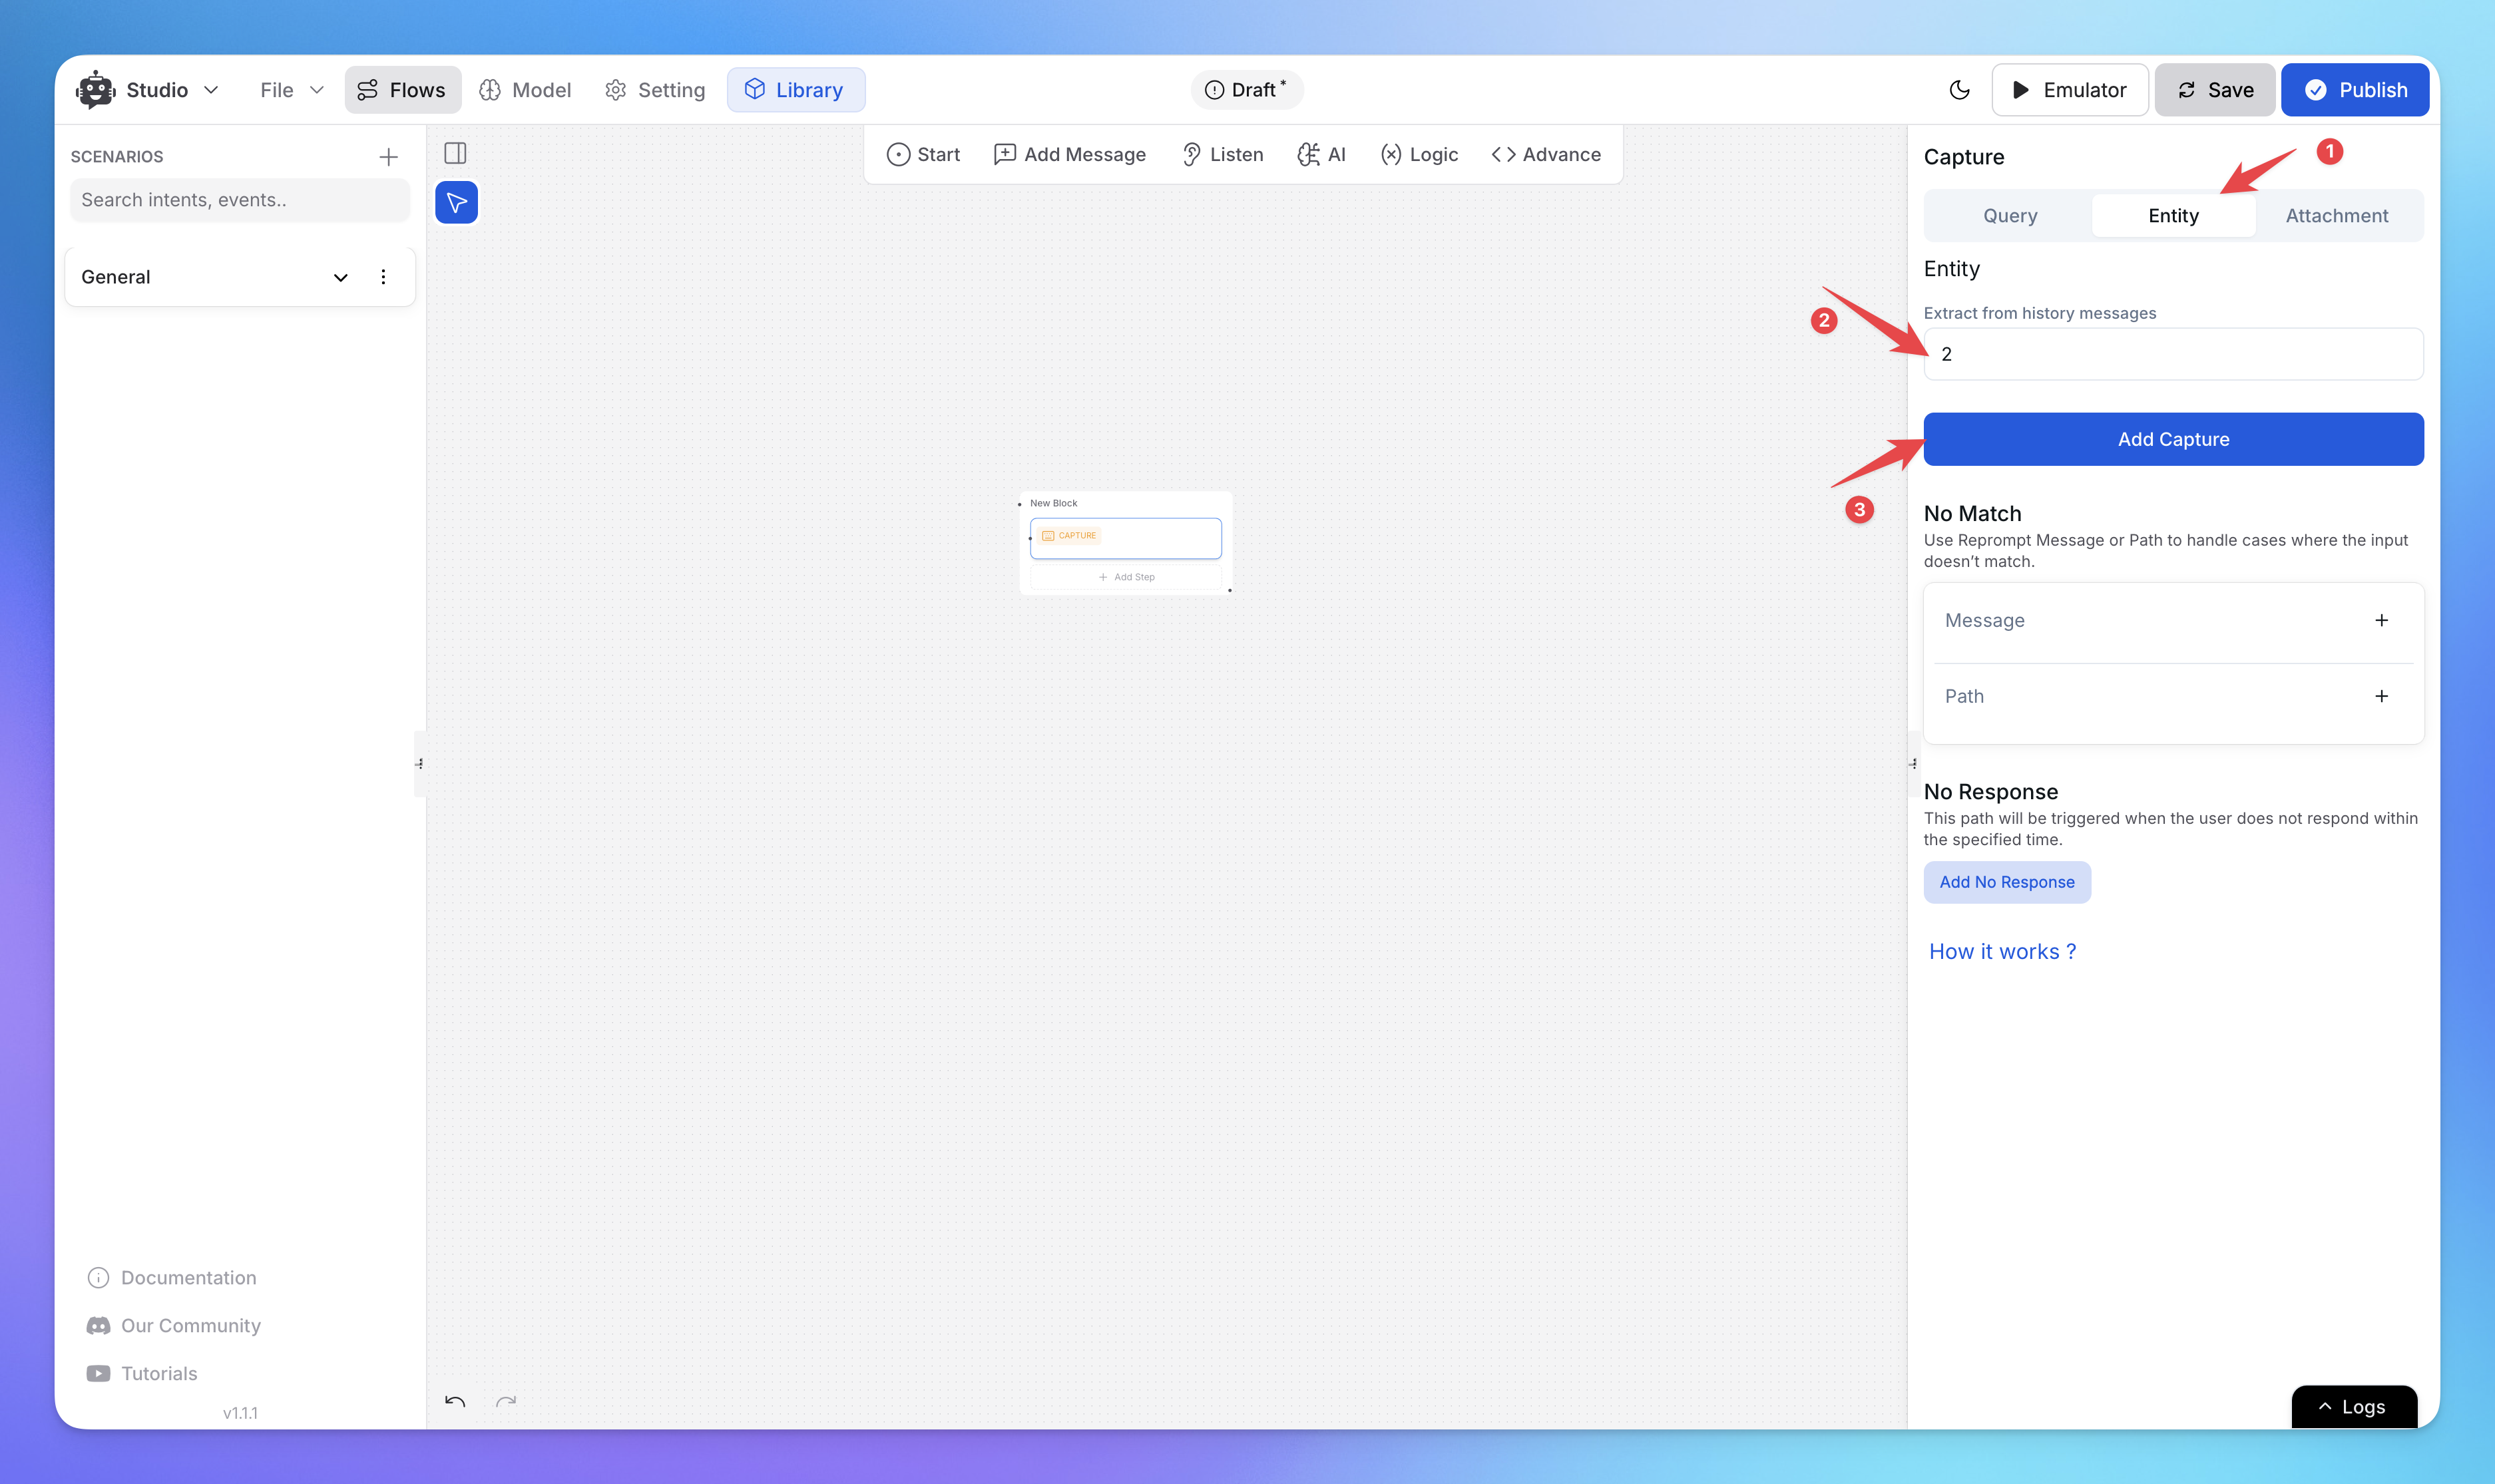
Task: Add a new scenario with plus icon
Action: coord(389,157)
